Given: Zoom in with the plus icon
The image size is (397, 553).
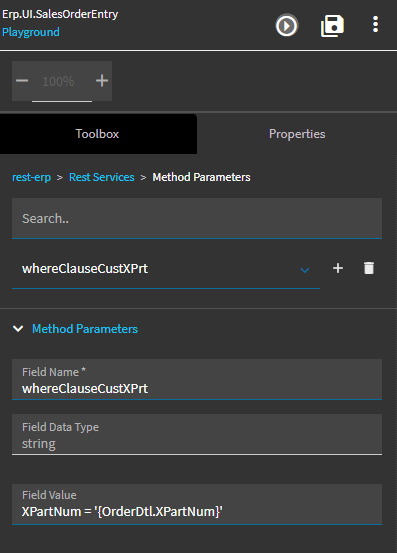Looking at the screenshot, I should [x=102, y=81].
